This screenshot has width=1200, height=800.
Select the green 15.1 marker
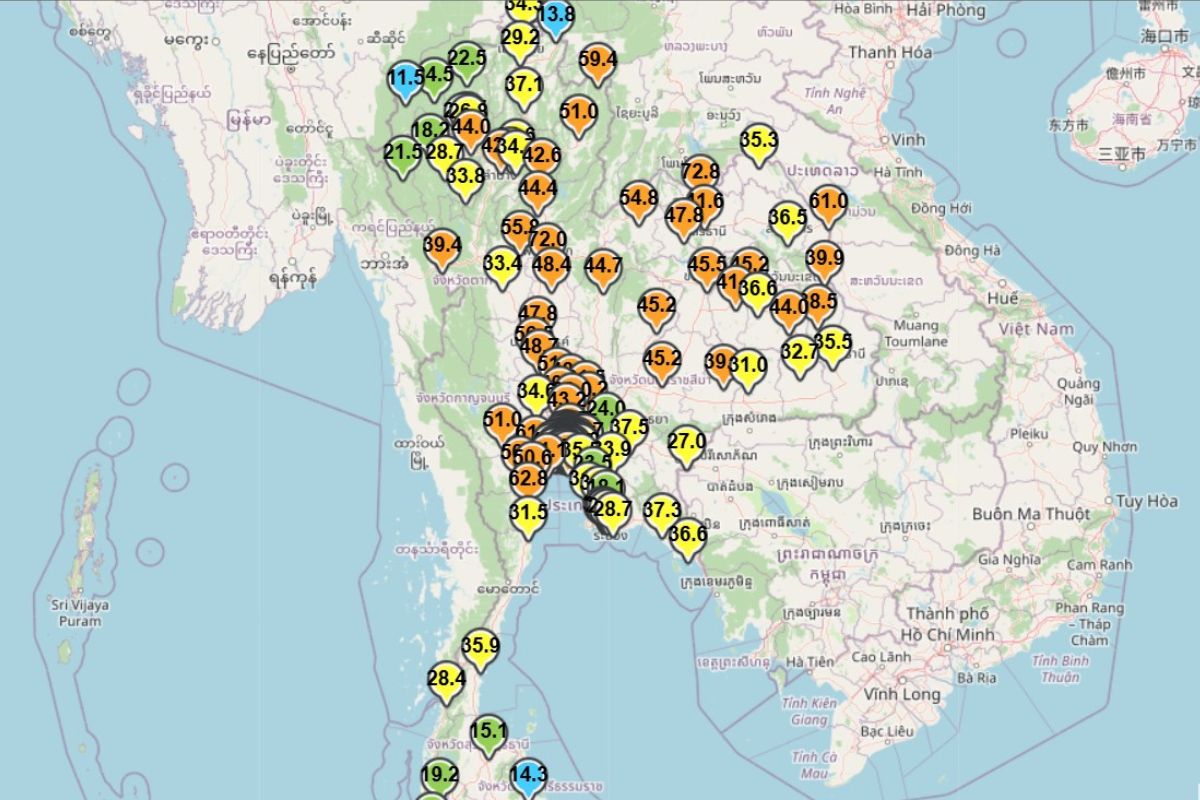click(489, 736)
